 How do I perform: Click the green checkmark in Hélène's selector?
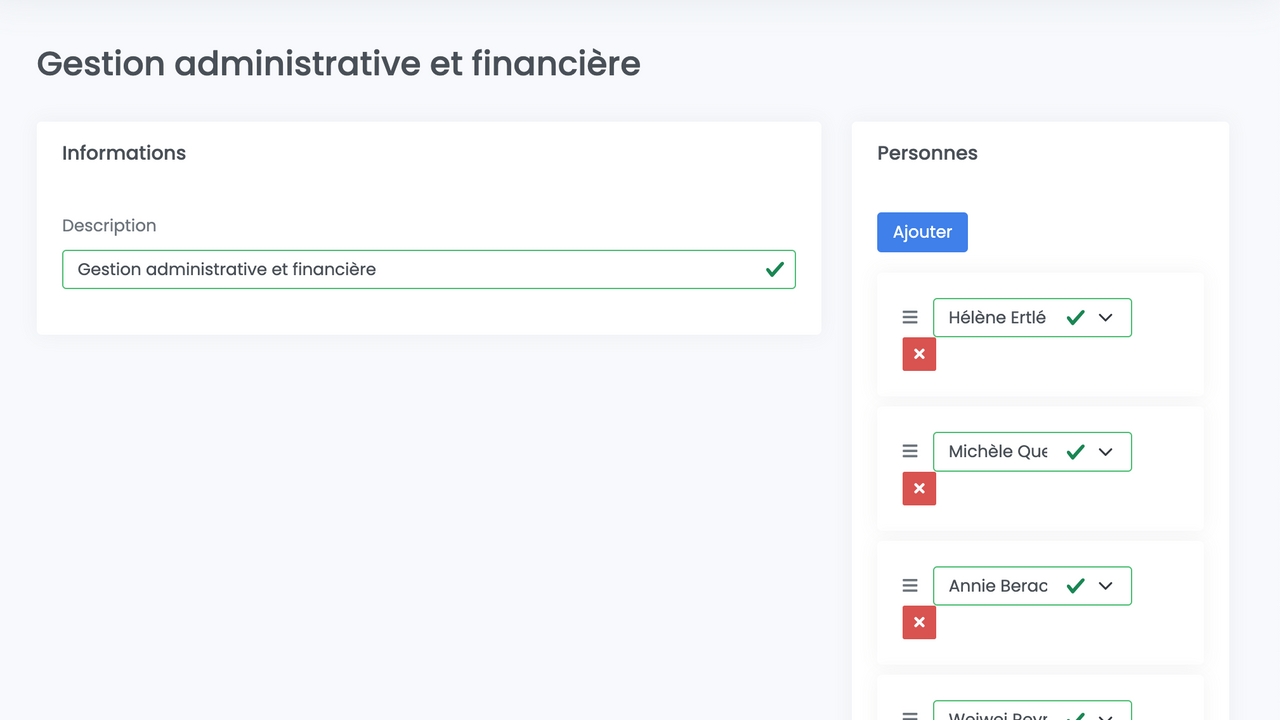(x=1075, y=317)
